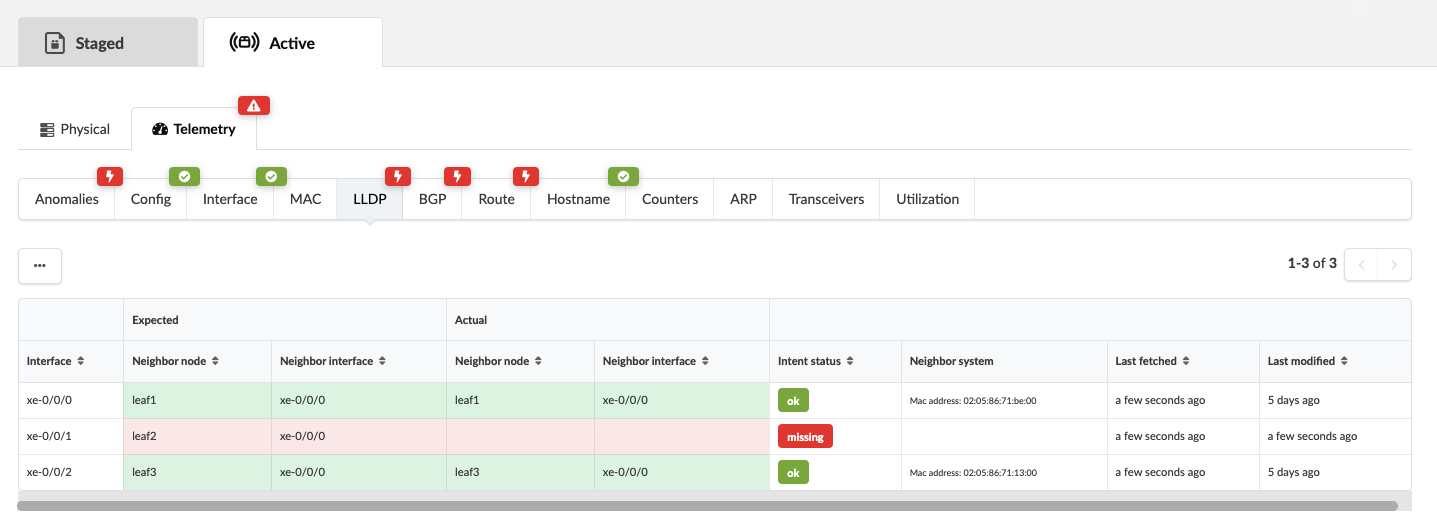Click the green check badge on Hostname
This screenshot has height=531, width=1437.
623,177
